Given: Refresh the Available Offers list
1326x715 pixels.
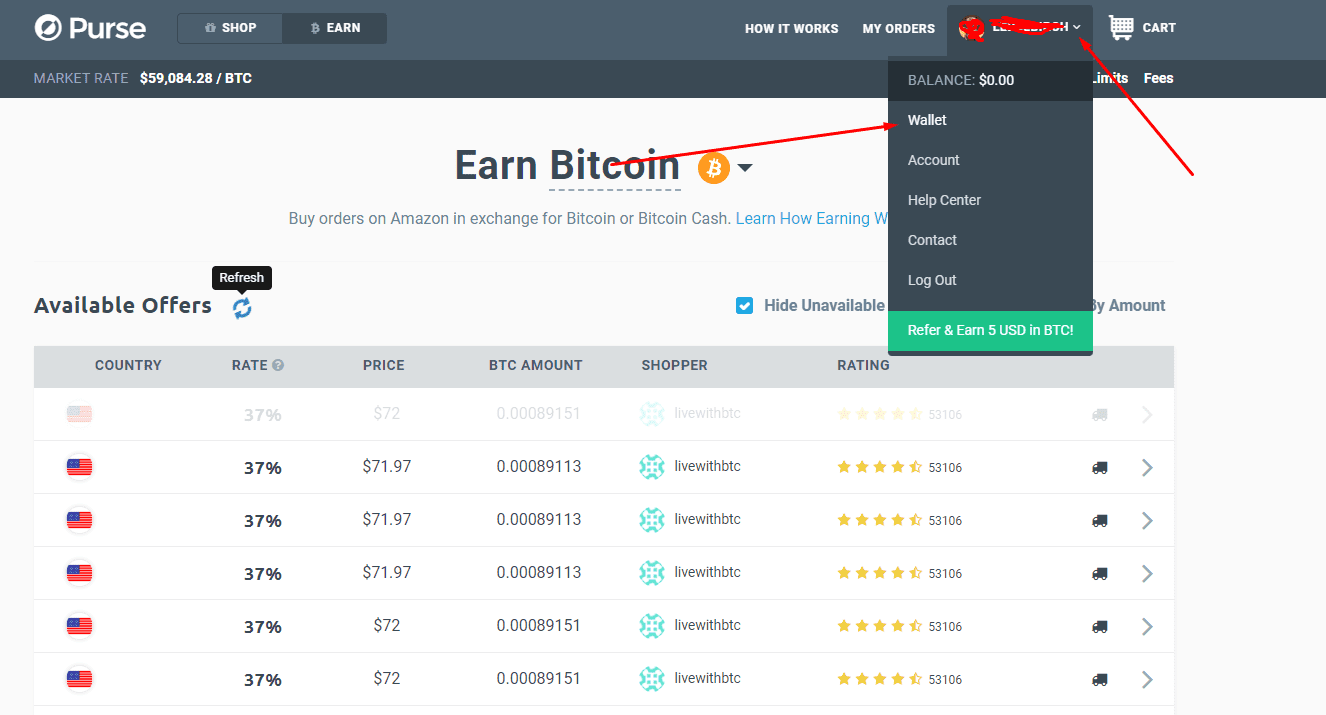Looking at the screenshot, I should pyautogui.click(x=242, y=308).
